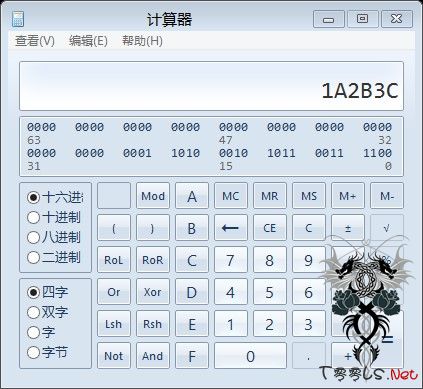Click the RoL rotate left button

point(114,260)
